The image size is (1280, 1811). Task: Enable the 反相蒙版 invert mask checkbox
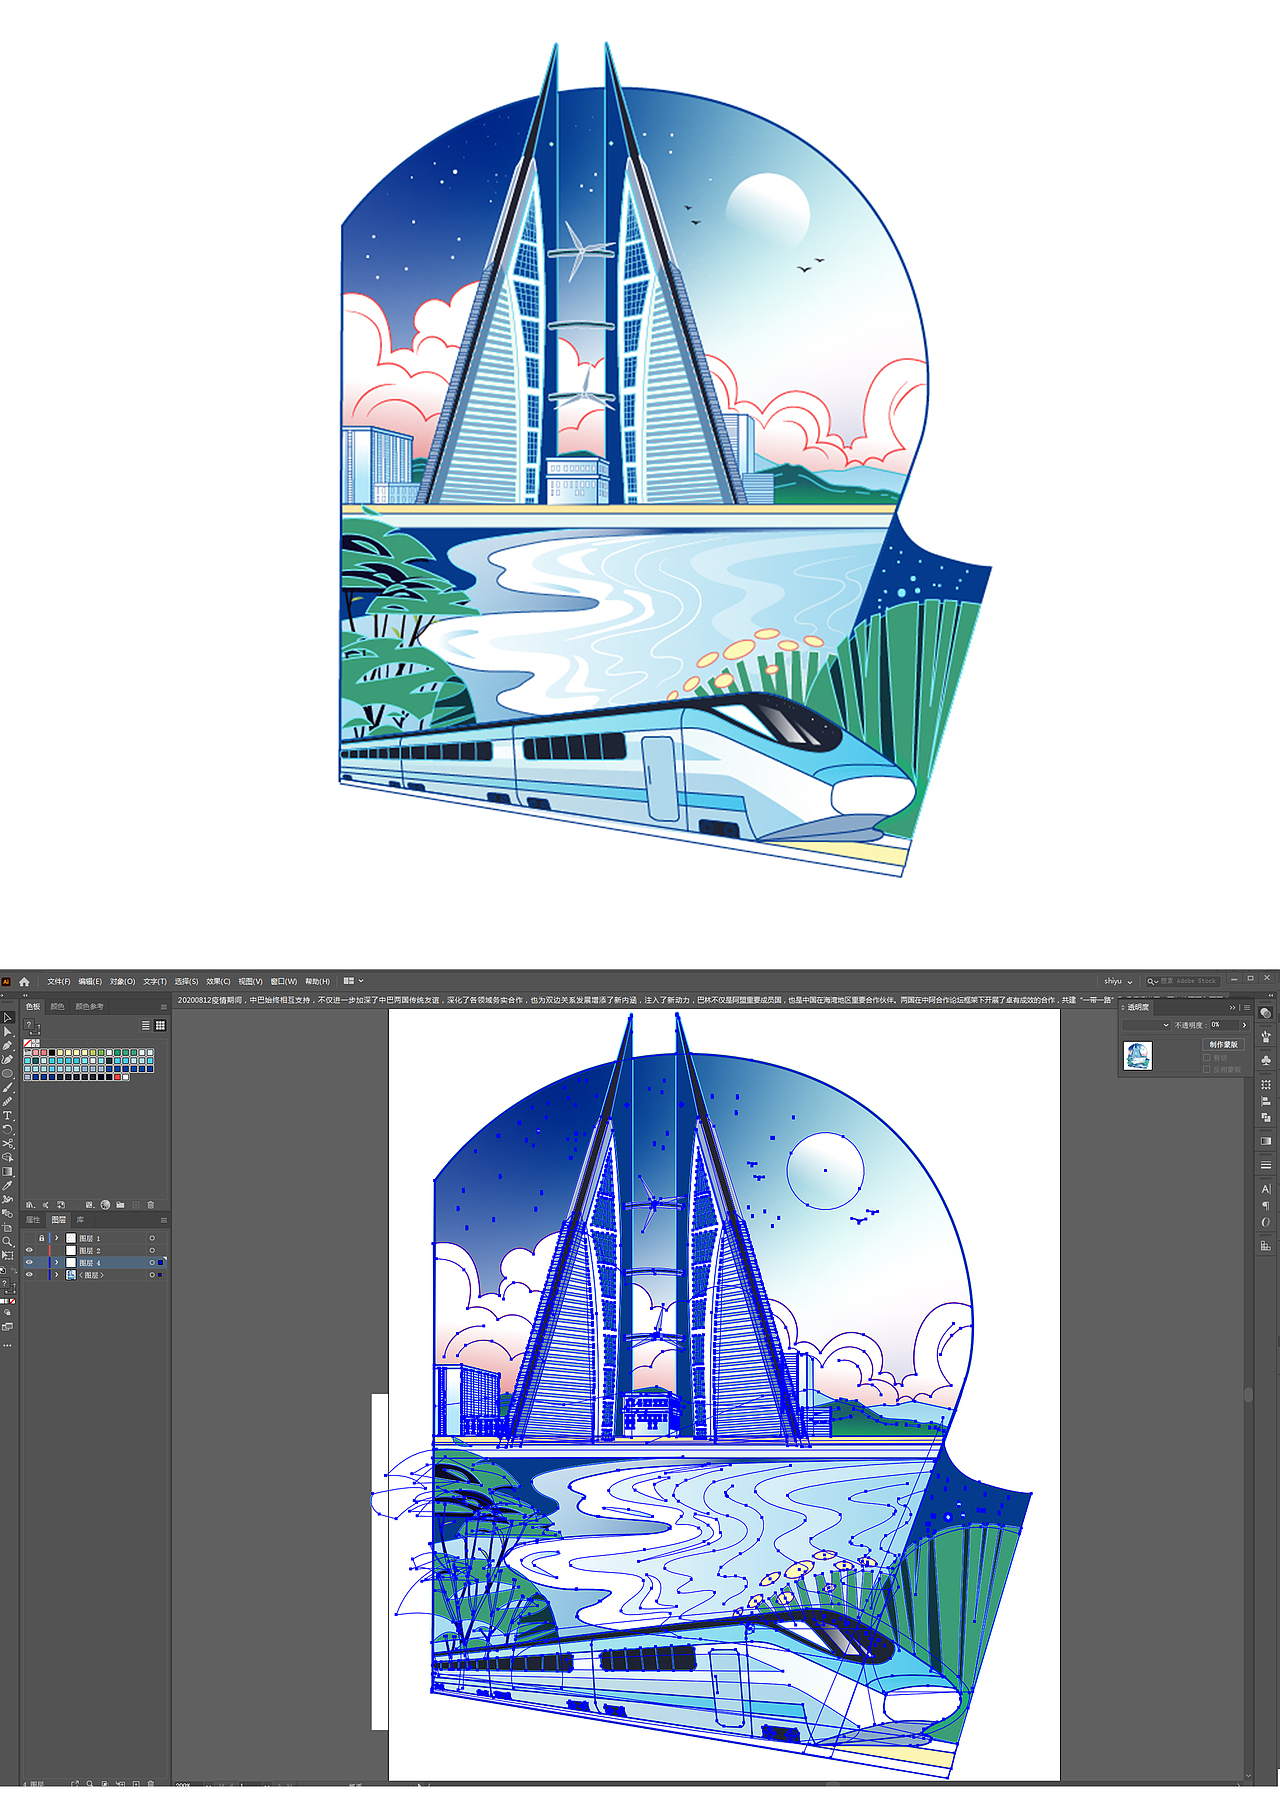point(1206,1069)
